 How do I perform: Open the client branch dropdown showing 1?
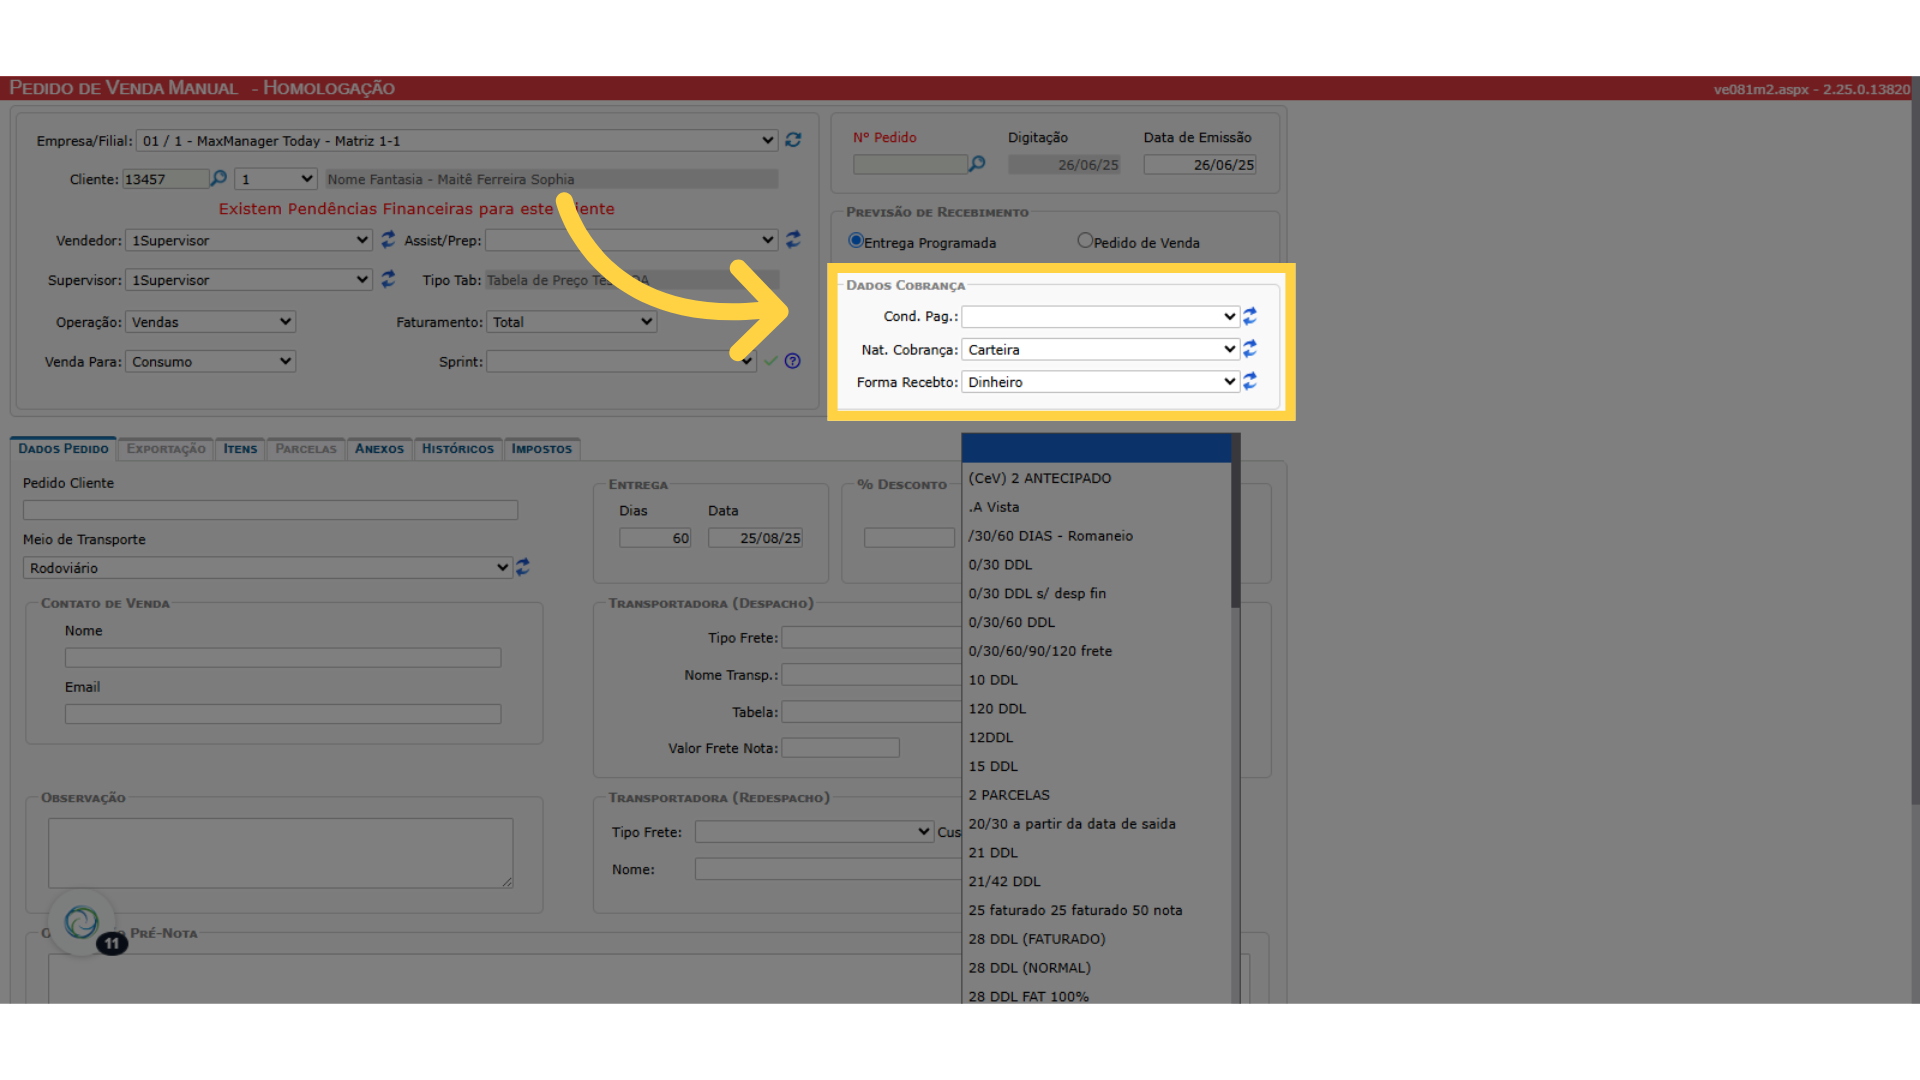[276, 179]
